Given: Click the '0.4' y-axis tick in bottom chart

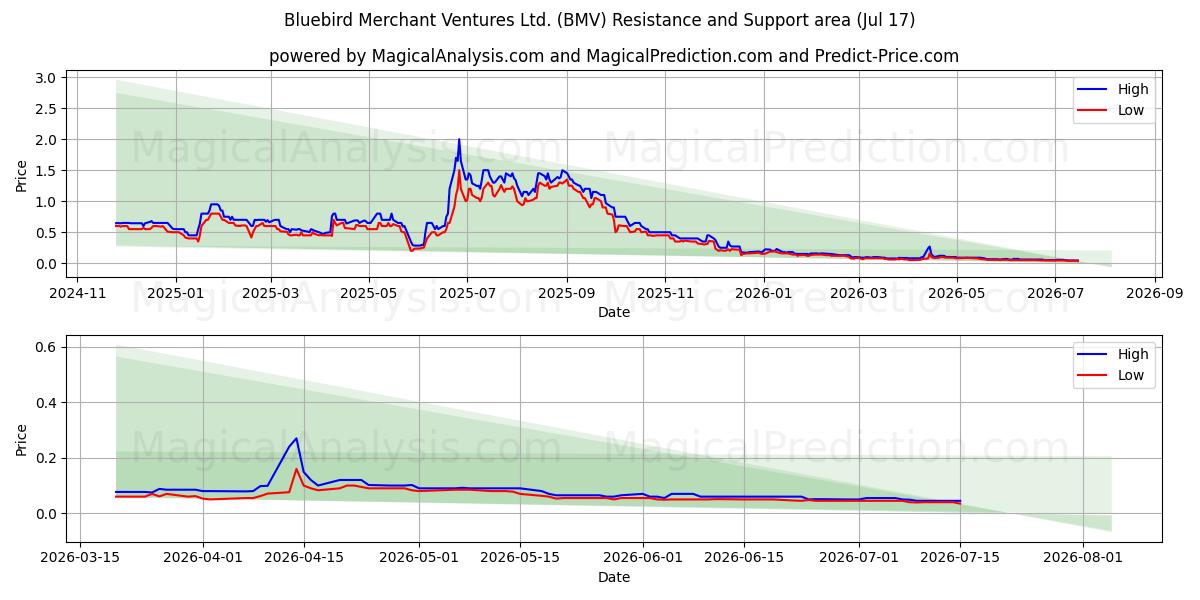Looking at the screenshot, I should 45,403.
